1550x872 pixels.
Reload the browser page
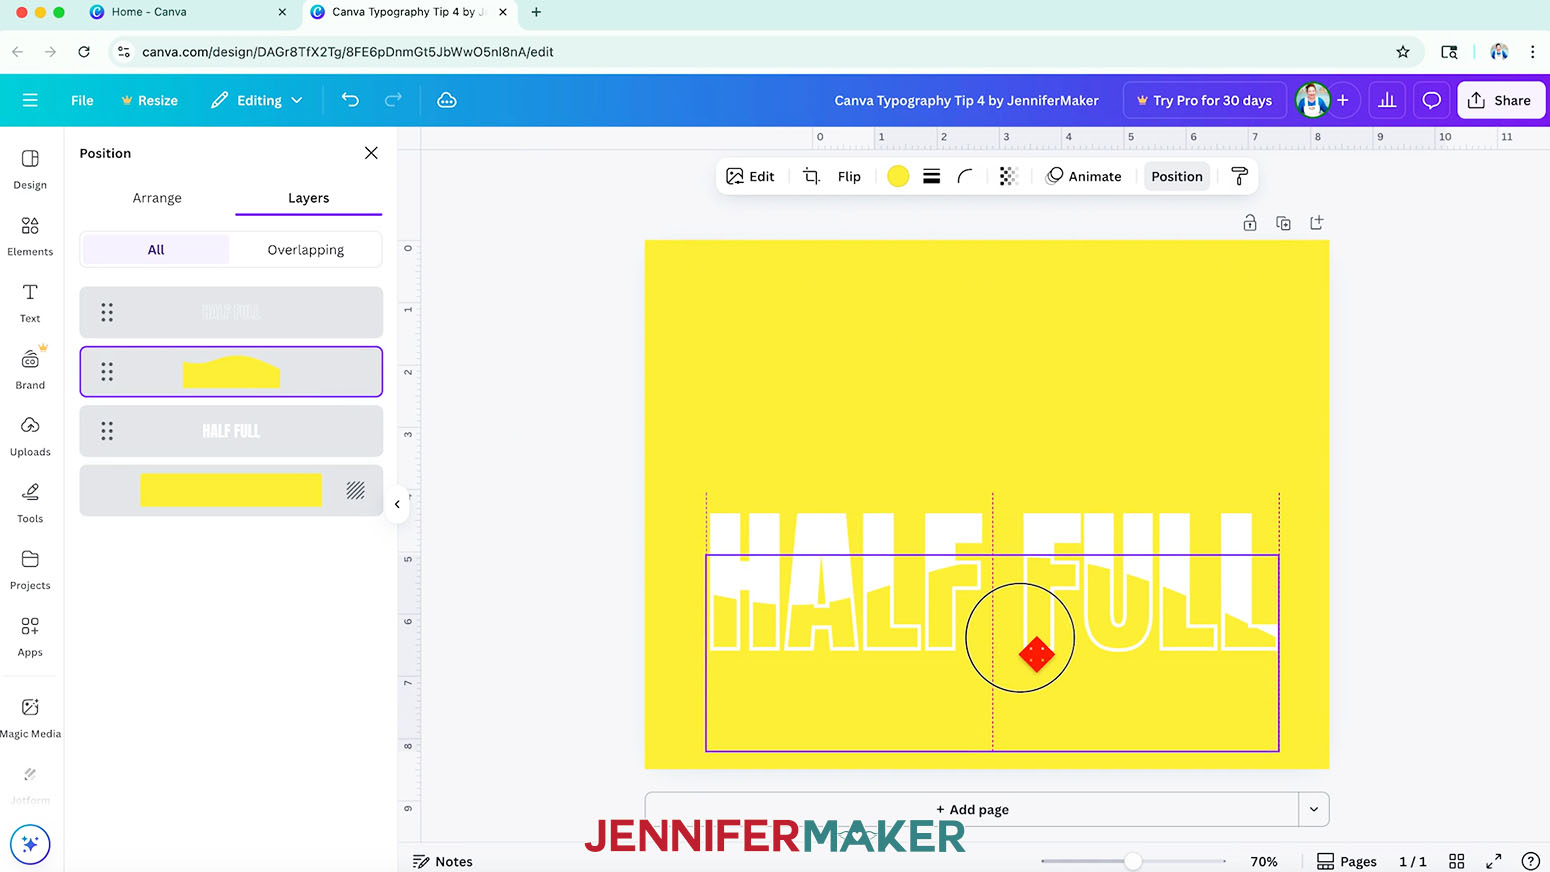[84, 52]
